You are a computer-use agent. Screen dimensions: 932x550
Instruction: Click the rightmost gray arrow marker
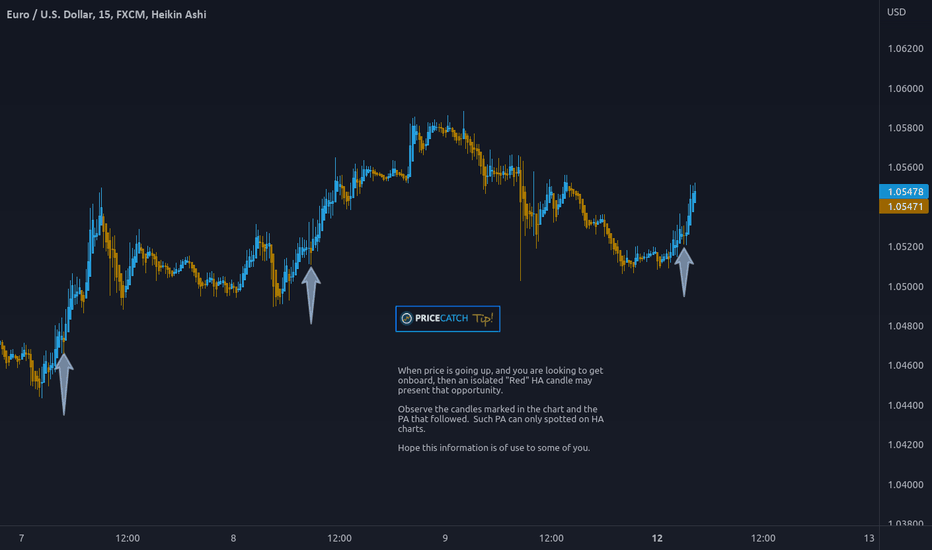click(684, 272)
